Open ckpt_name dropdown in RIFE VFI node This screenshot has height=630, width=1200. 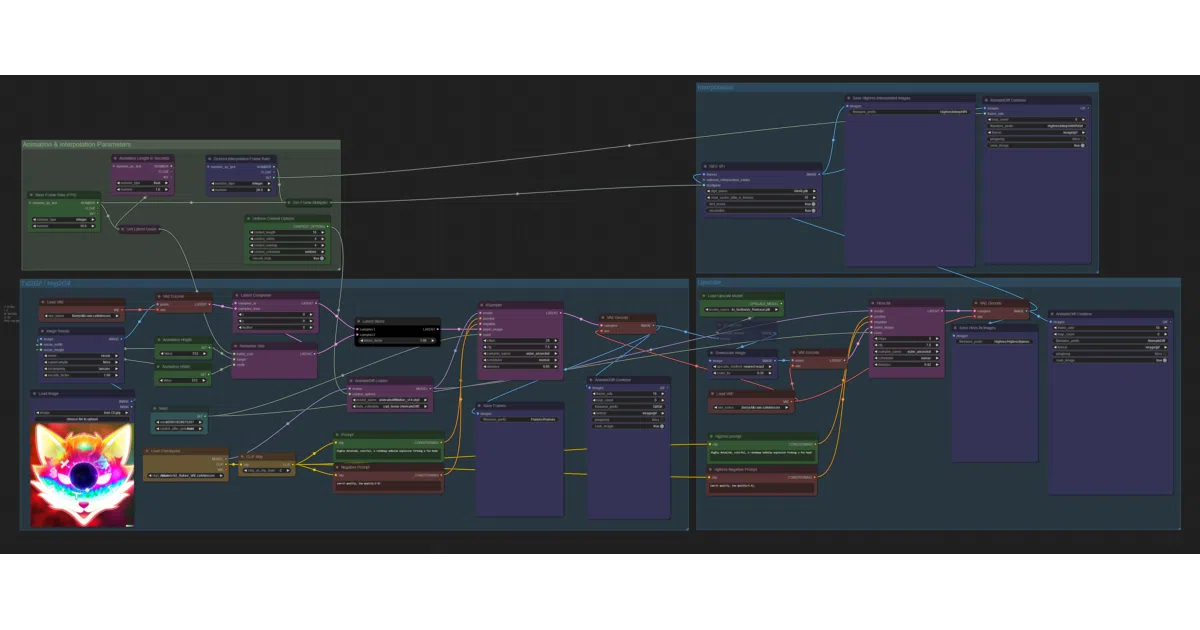[761, 191]
